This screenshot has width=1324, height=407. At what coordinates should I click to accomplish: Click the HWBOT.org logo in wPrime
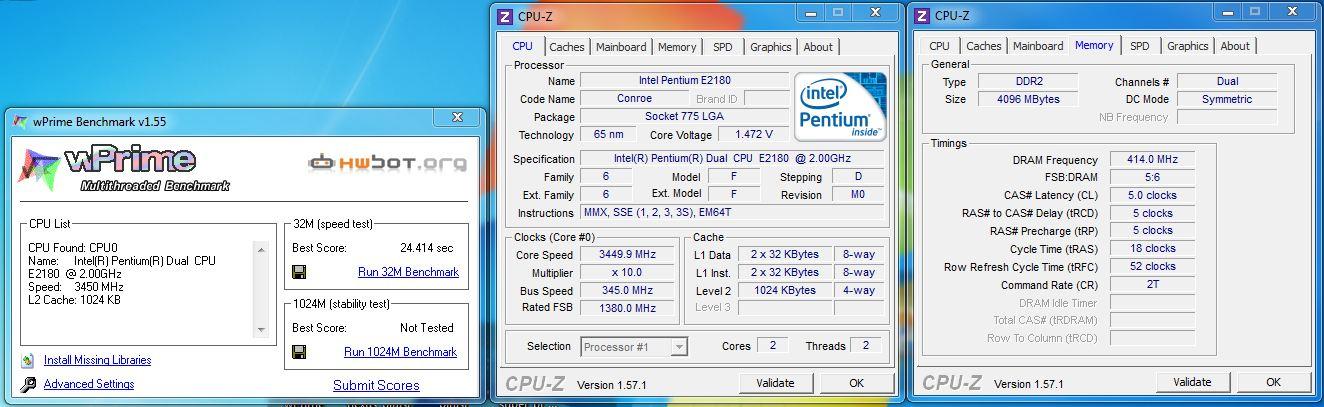pyautogui.click(x=387, y=162)
